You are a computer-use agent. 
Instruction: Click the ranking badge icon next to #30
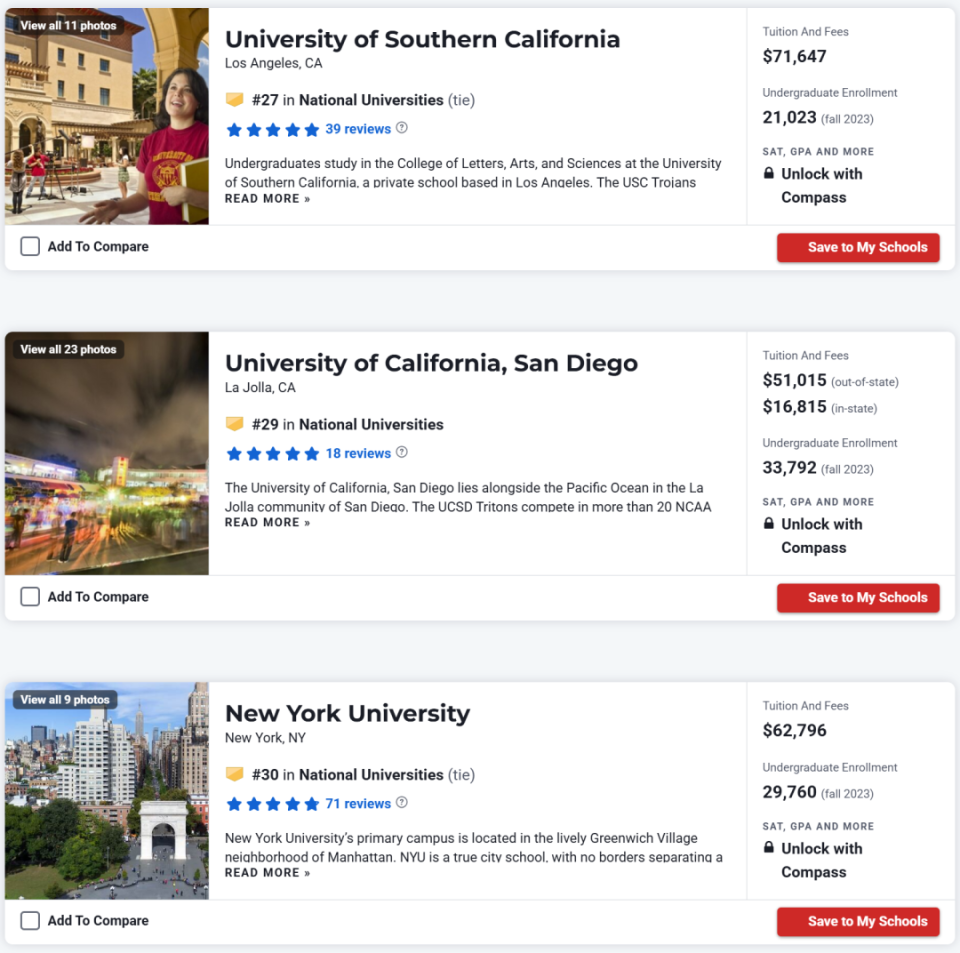point(234,774)
